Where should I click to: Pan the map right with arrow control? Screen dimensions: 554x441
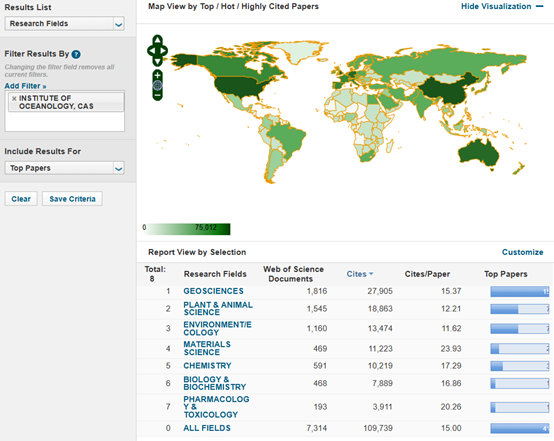pos(164,51)
